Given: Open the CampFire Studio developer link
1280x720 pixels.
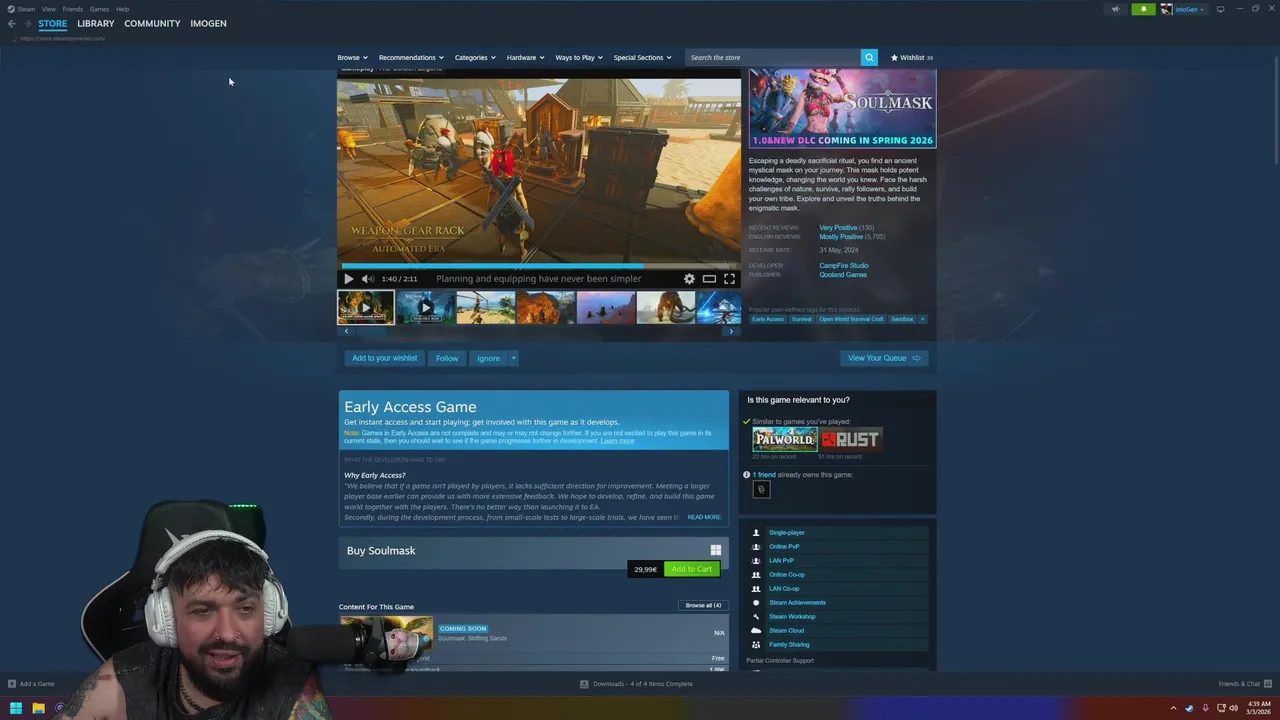Looking at the screenshot, I should (x=844, y=266).
